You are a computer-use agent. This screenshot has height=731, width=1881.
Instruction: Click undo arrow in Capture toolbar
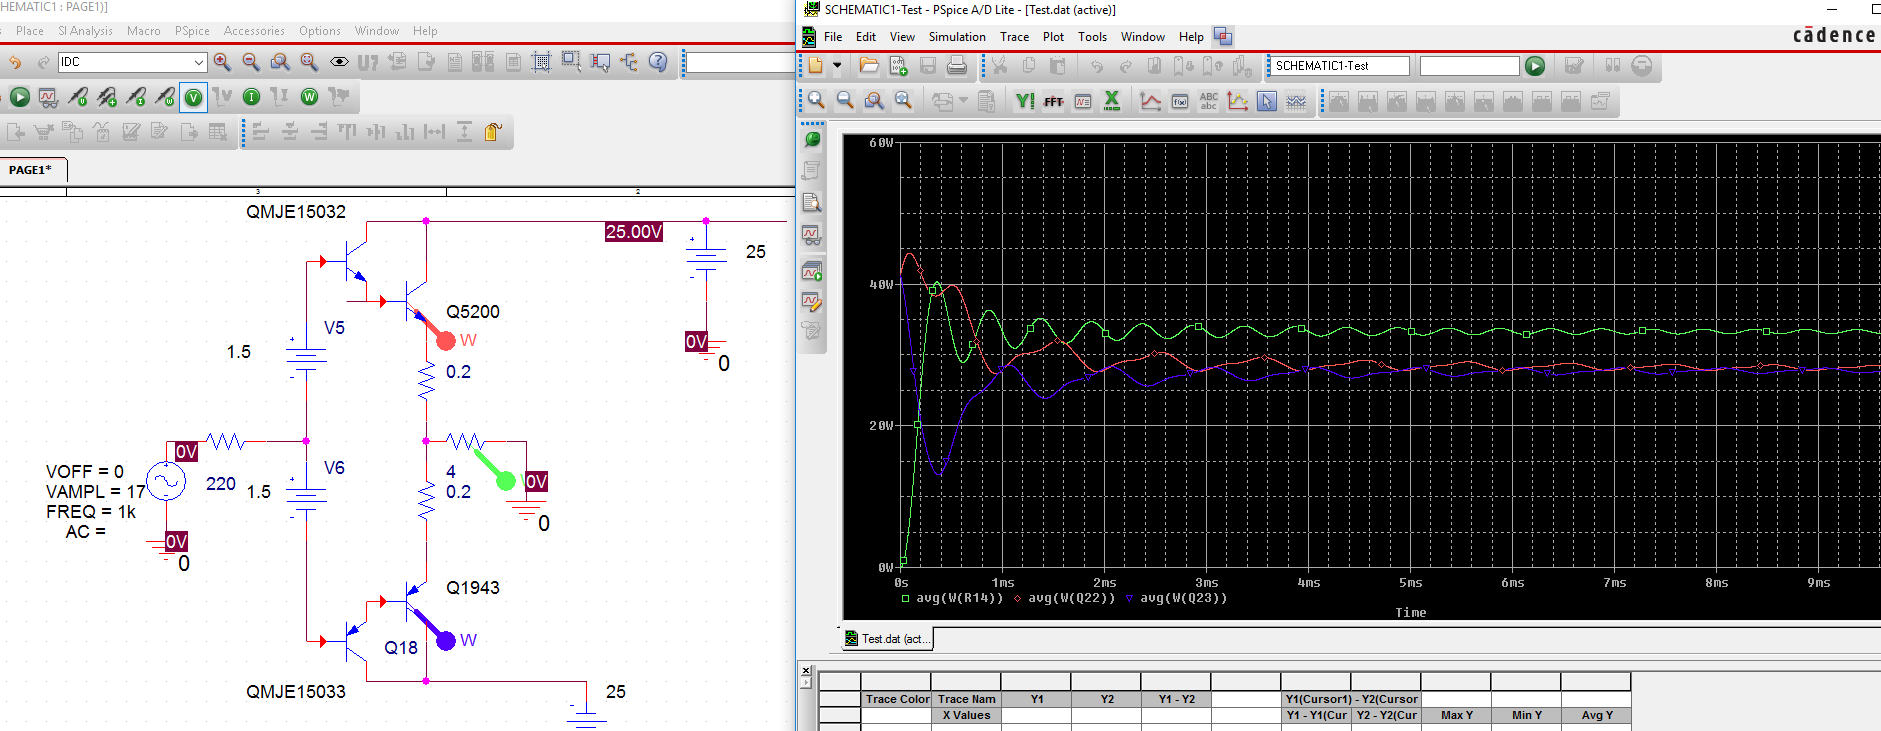(15, 62)
